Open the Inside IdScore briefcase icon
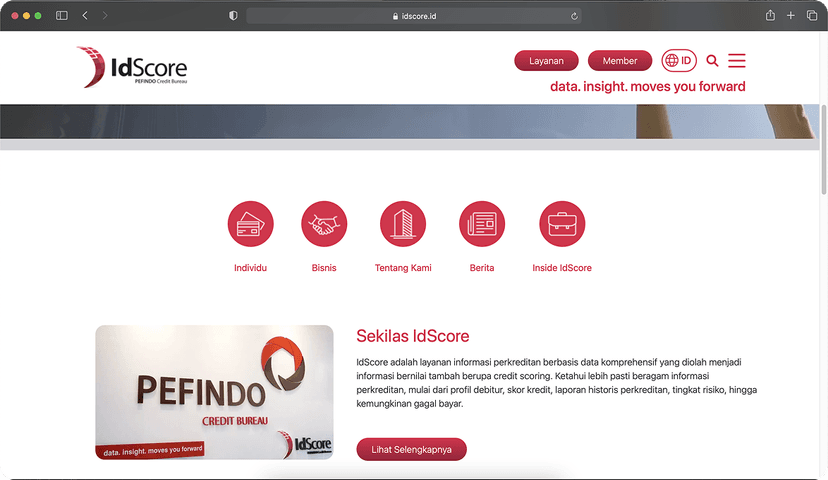828x480 pixels. tap(562, 224)
